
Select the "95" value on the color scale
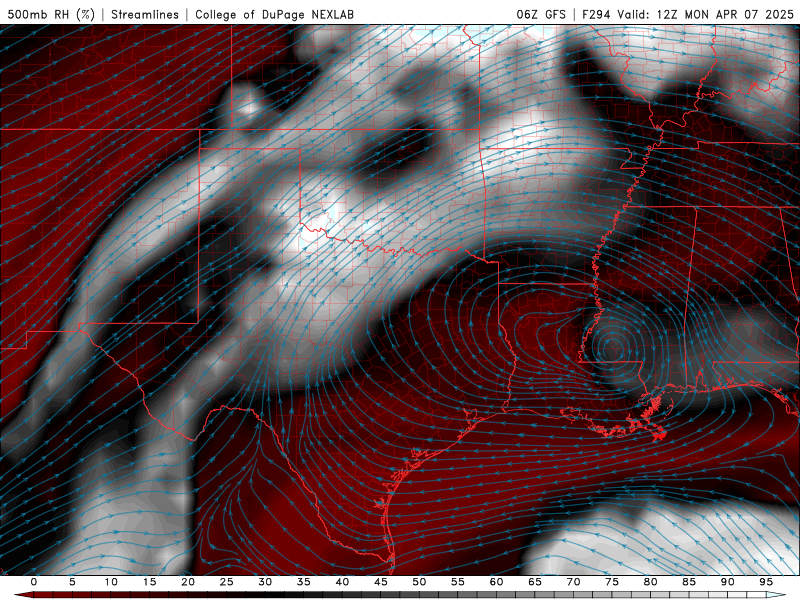766,582
